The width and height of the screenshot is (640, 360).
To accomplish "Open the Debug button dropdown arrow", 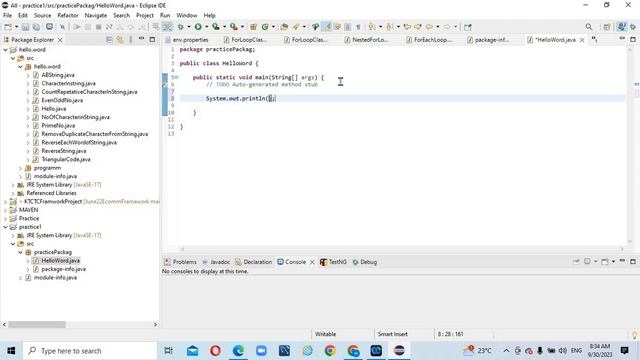I will click(x=189, y=27).
